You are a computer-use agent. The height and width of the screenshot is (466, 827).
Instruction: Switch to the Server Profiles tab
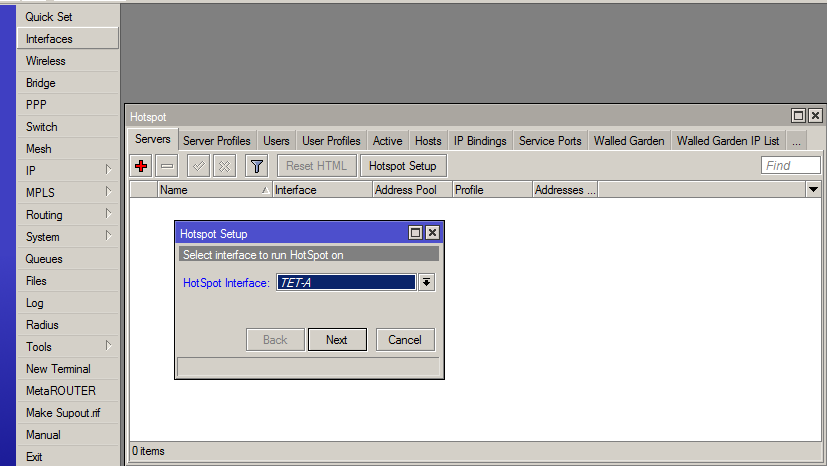click(x=217, y=141)
